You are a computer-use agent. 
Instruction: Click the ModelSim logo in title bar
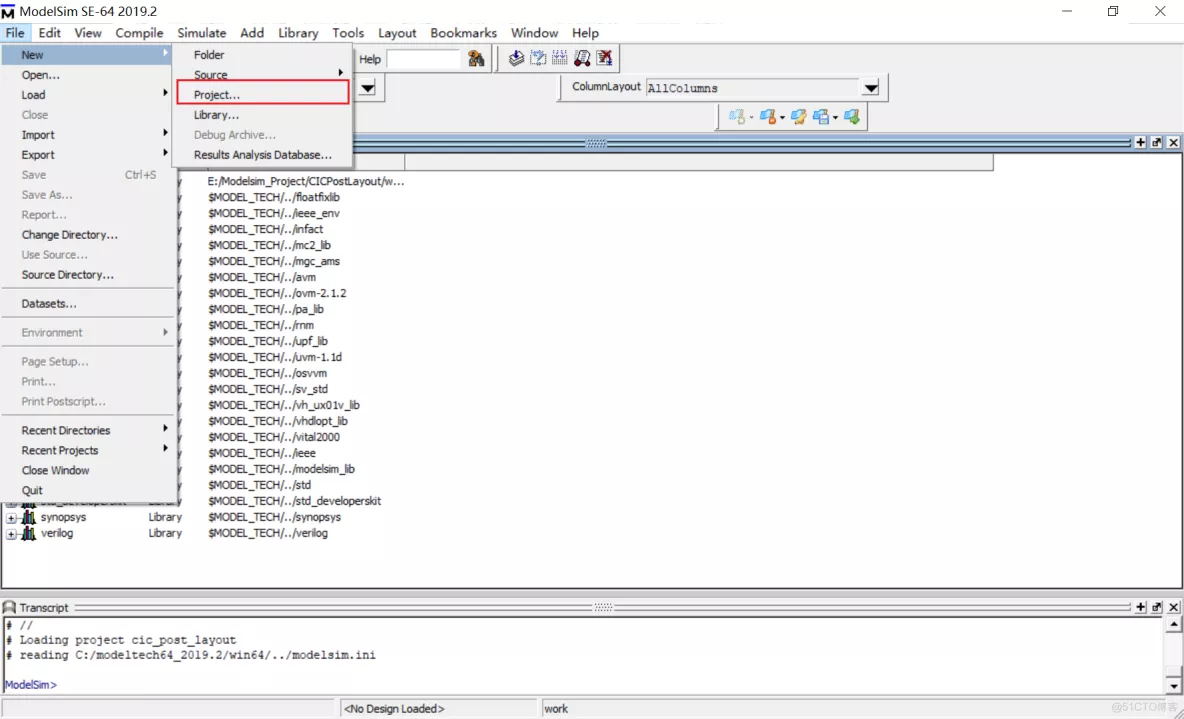point(8,11)
